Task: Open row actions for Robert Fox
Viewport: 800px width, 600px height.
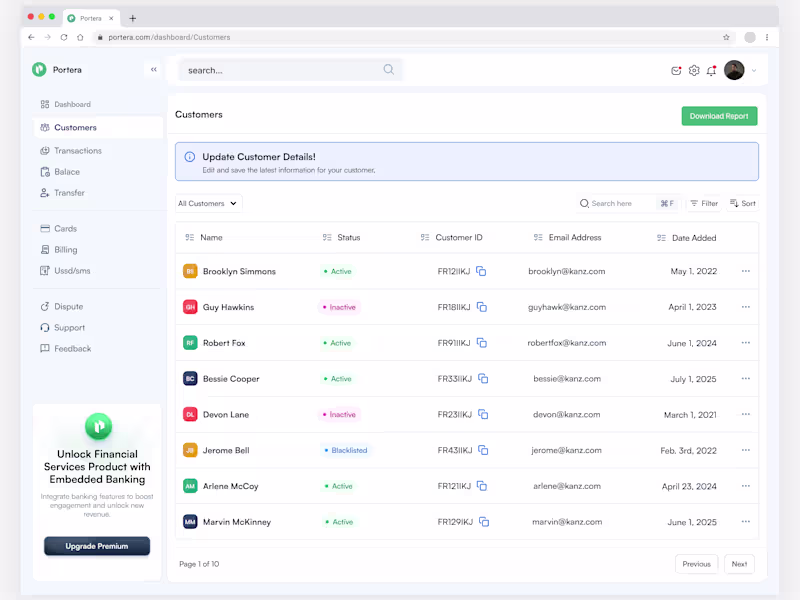Action: (x=745, y=342)
